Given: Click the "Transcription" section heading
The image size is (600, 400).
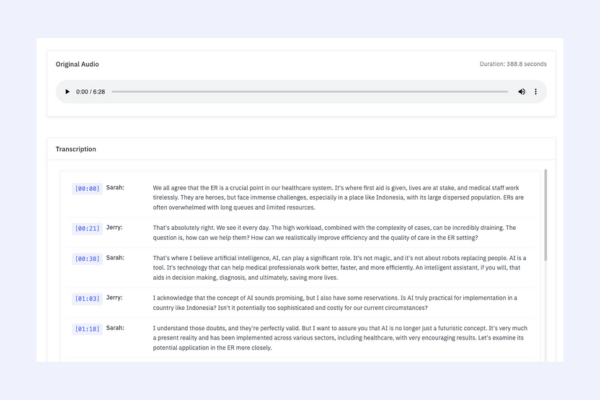Looking at the screenshot, I should point(76,149).
